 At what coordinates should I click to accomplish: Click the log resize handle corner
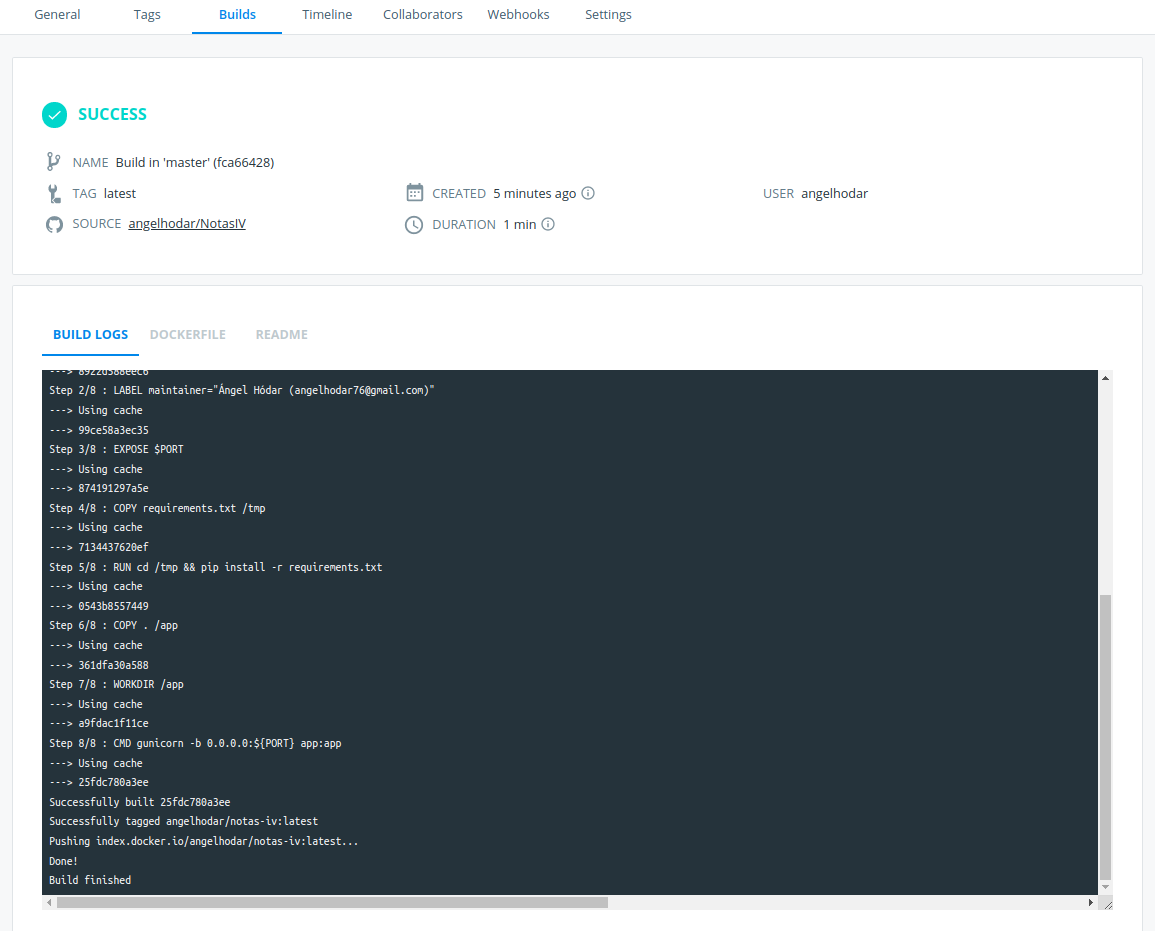[x=1106, y=903]
